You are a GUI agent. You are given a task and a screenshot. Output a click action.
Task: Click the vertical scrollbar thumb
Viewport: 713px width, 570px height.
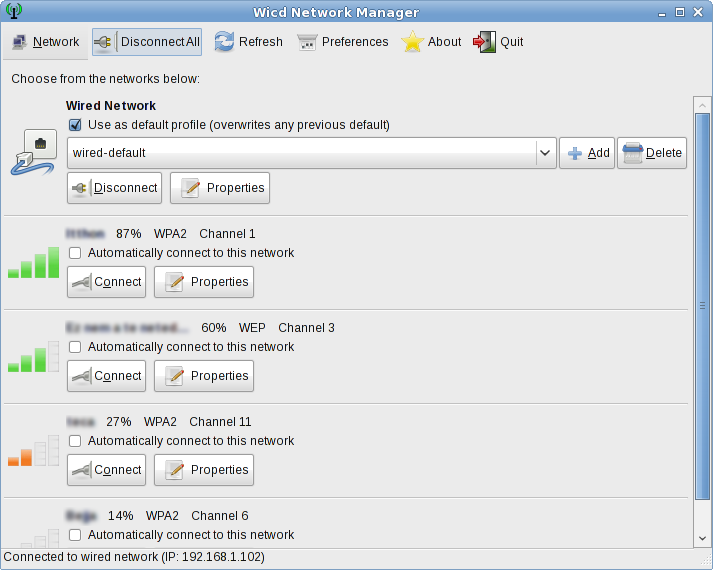point(703,306)
